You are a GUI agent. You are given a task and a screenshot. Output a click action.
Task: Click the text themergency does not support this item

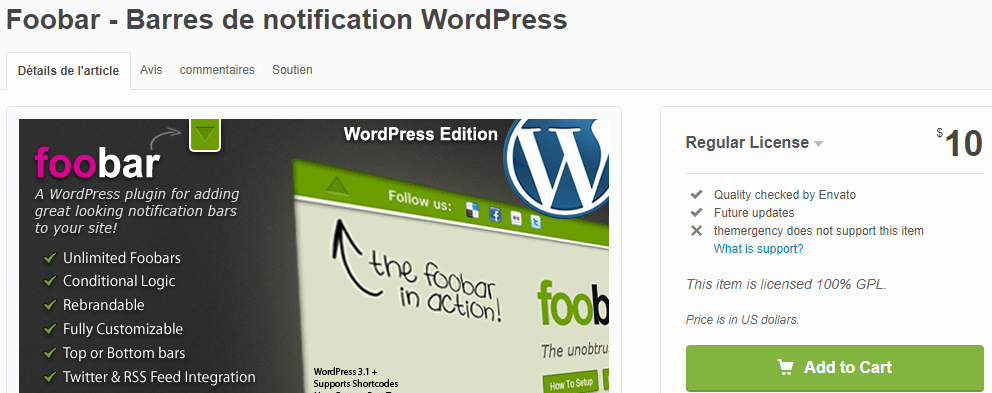819,230
